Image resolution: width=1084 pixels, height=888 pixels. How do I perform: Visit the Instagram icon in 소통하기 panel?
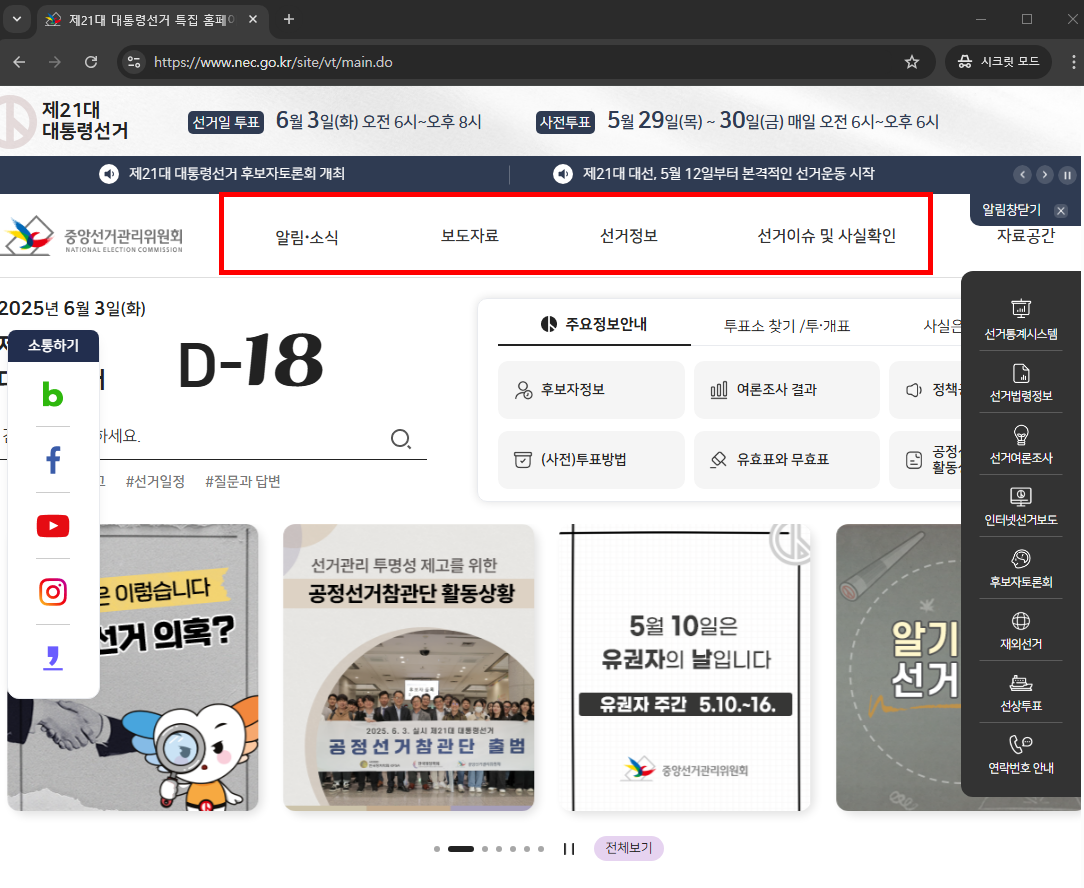(52, 592)
